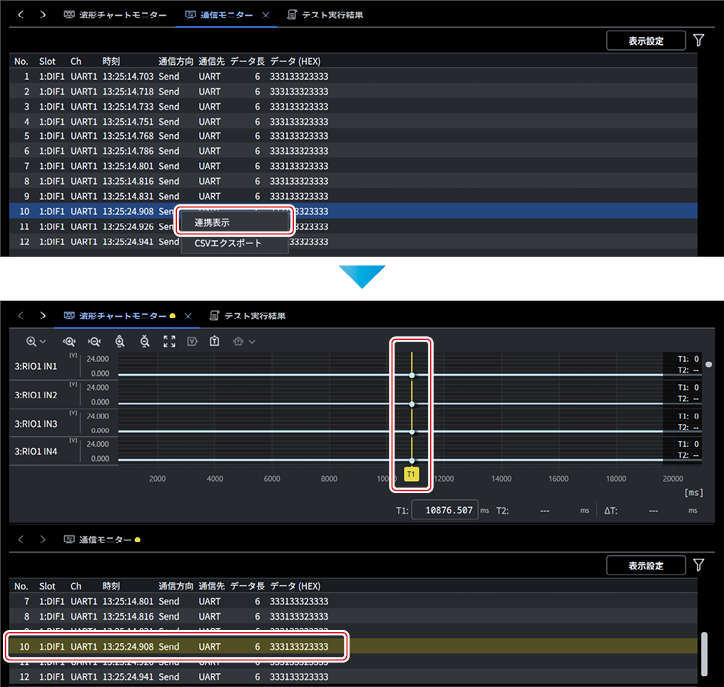Image resolution: width=724 pixels, height=687 pixels.
Task: Zoom out horizontally on the waveform chart
Action: [x=94, y=342]
